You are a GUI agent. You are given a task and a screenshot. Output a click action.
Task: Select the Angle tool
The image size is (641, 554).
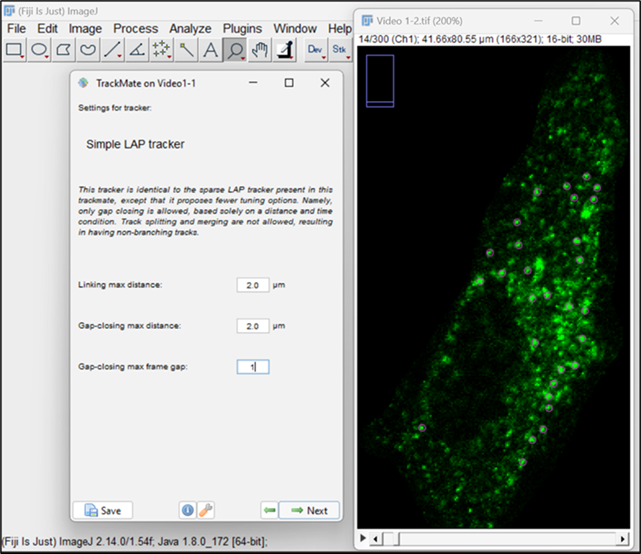(x=137, y=50)
